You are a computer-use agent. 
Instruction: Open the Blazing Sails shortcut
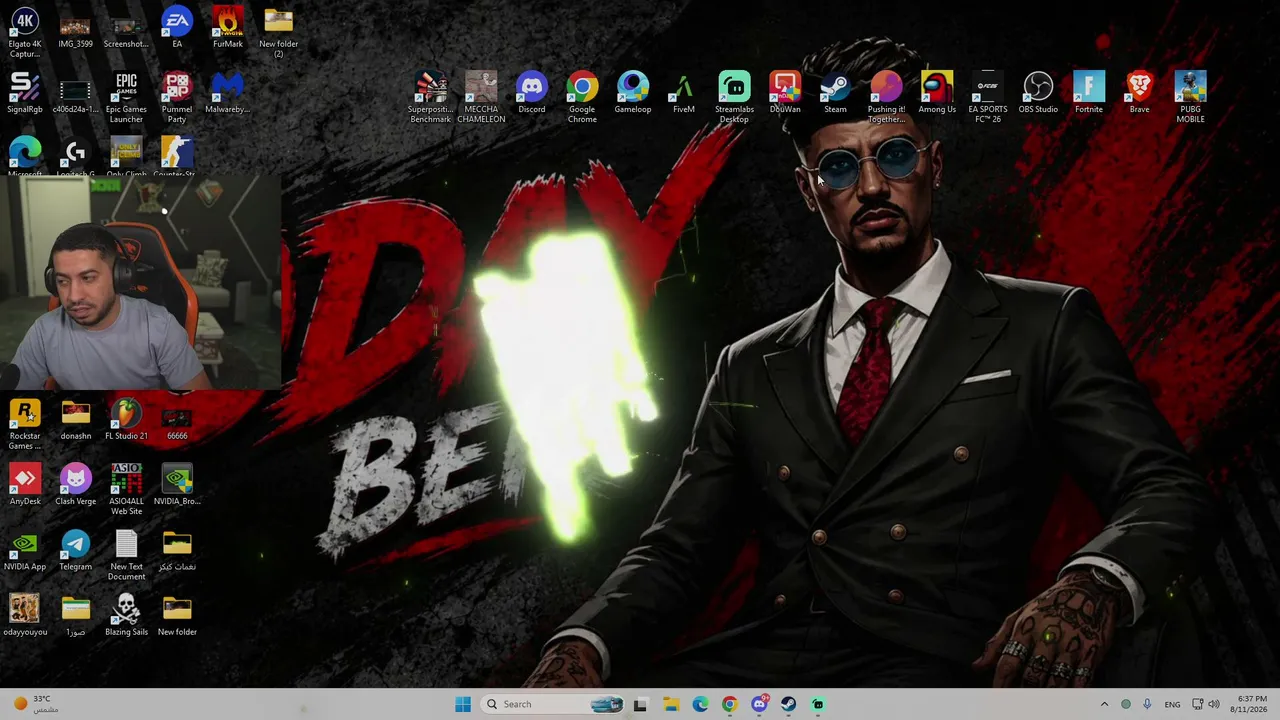126,615
